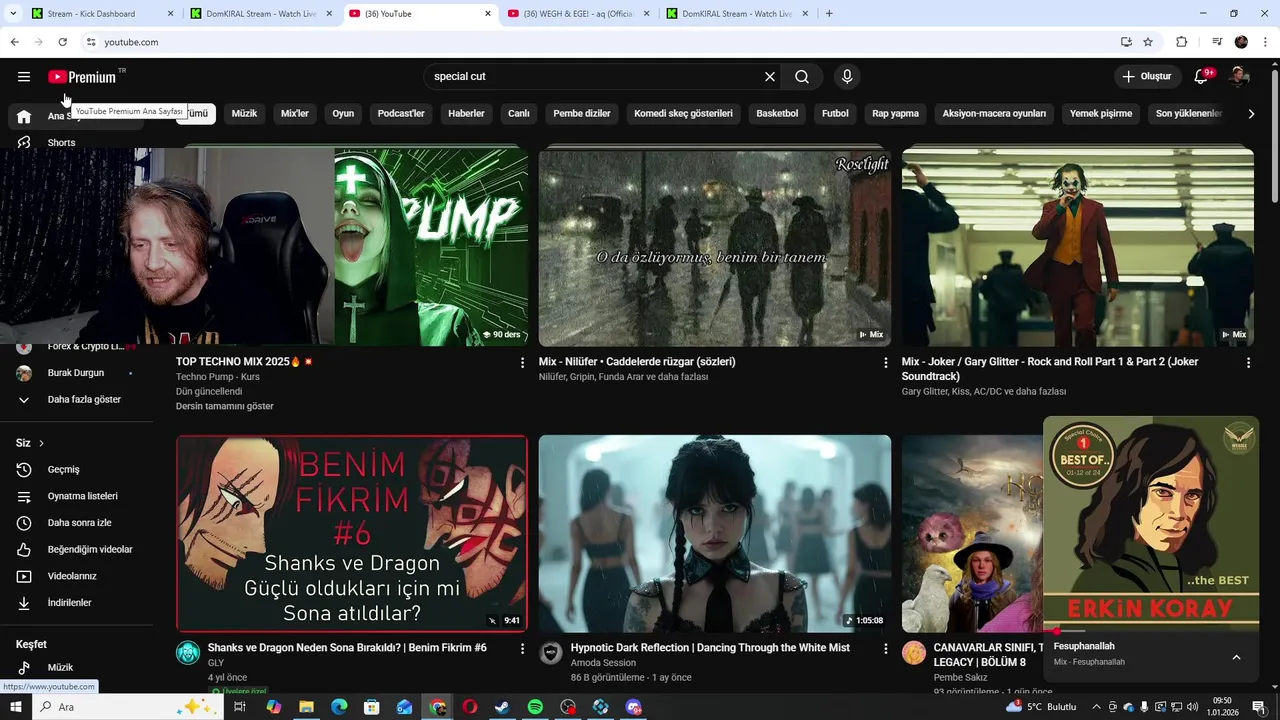The height and width of the screenshot is (720, 1280).
Task: Open options for Hypnotic Dark Reflection video
Action: 885,649
